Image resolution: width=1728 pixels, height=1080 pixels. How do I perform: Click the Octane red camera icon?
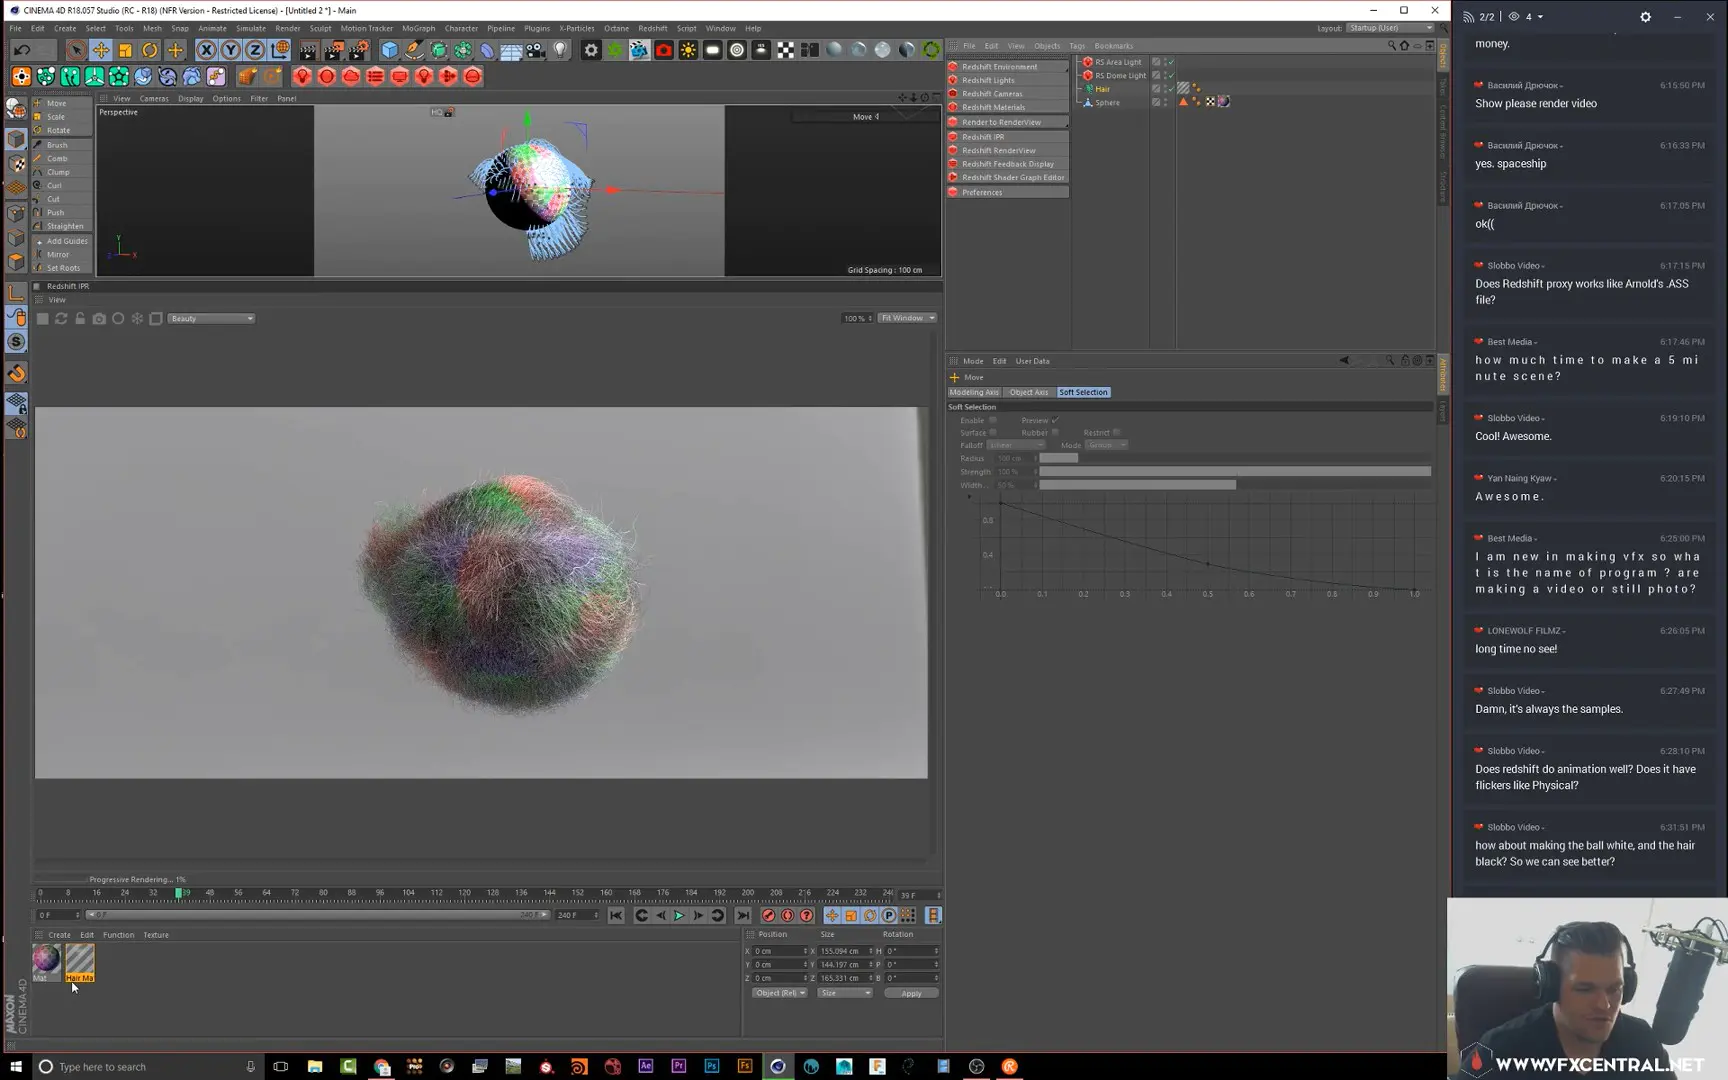pos(663,50)
